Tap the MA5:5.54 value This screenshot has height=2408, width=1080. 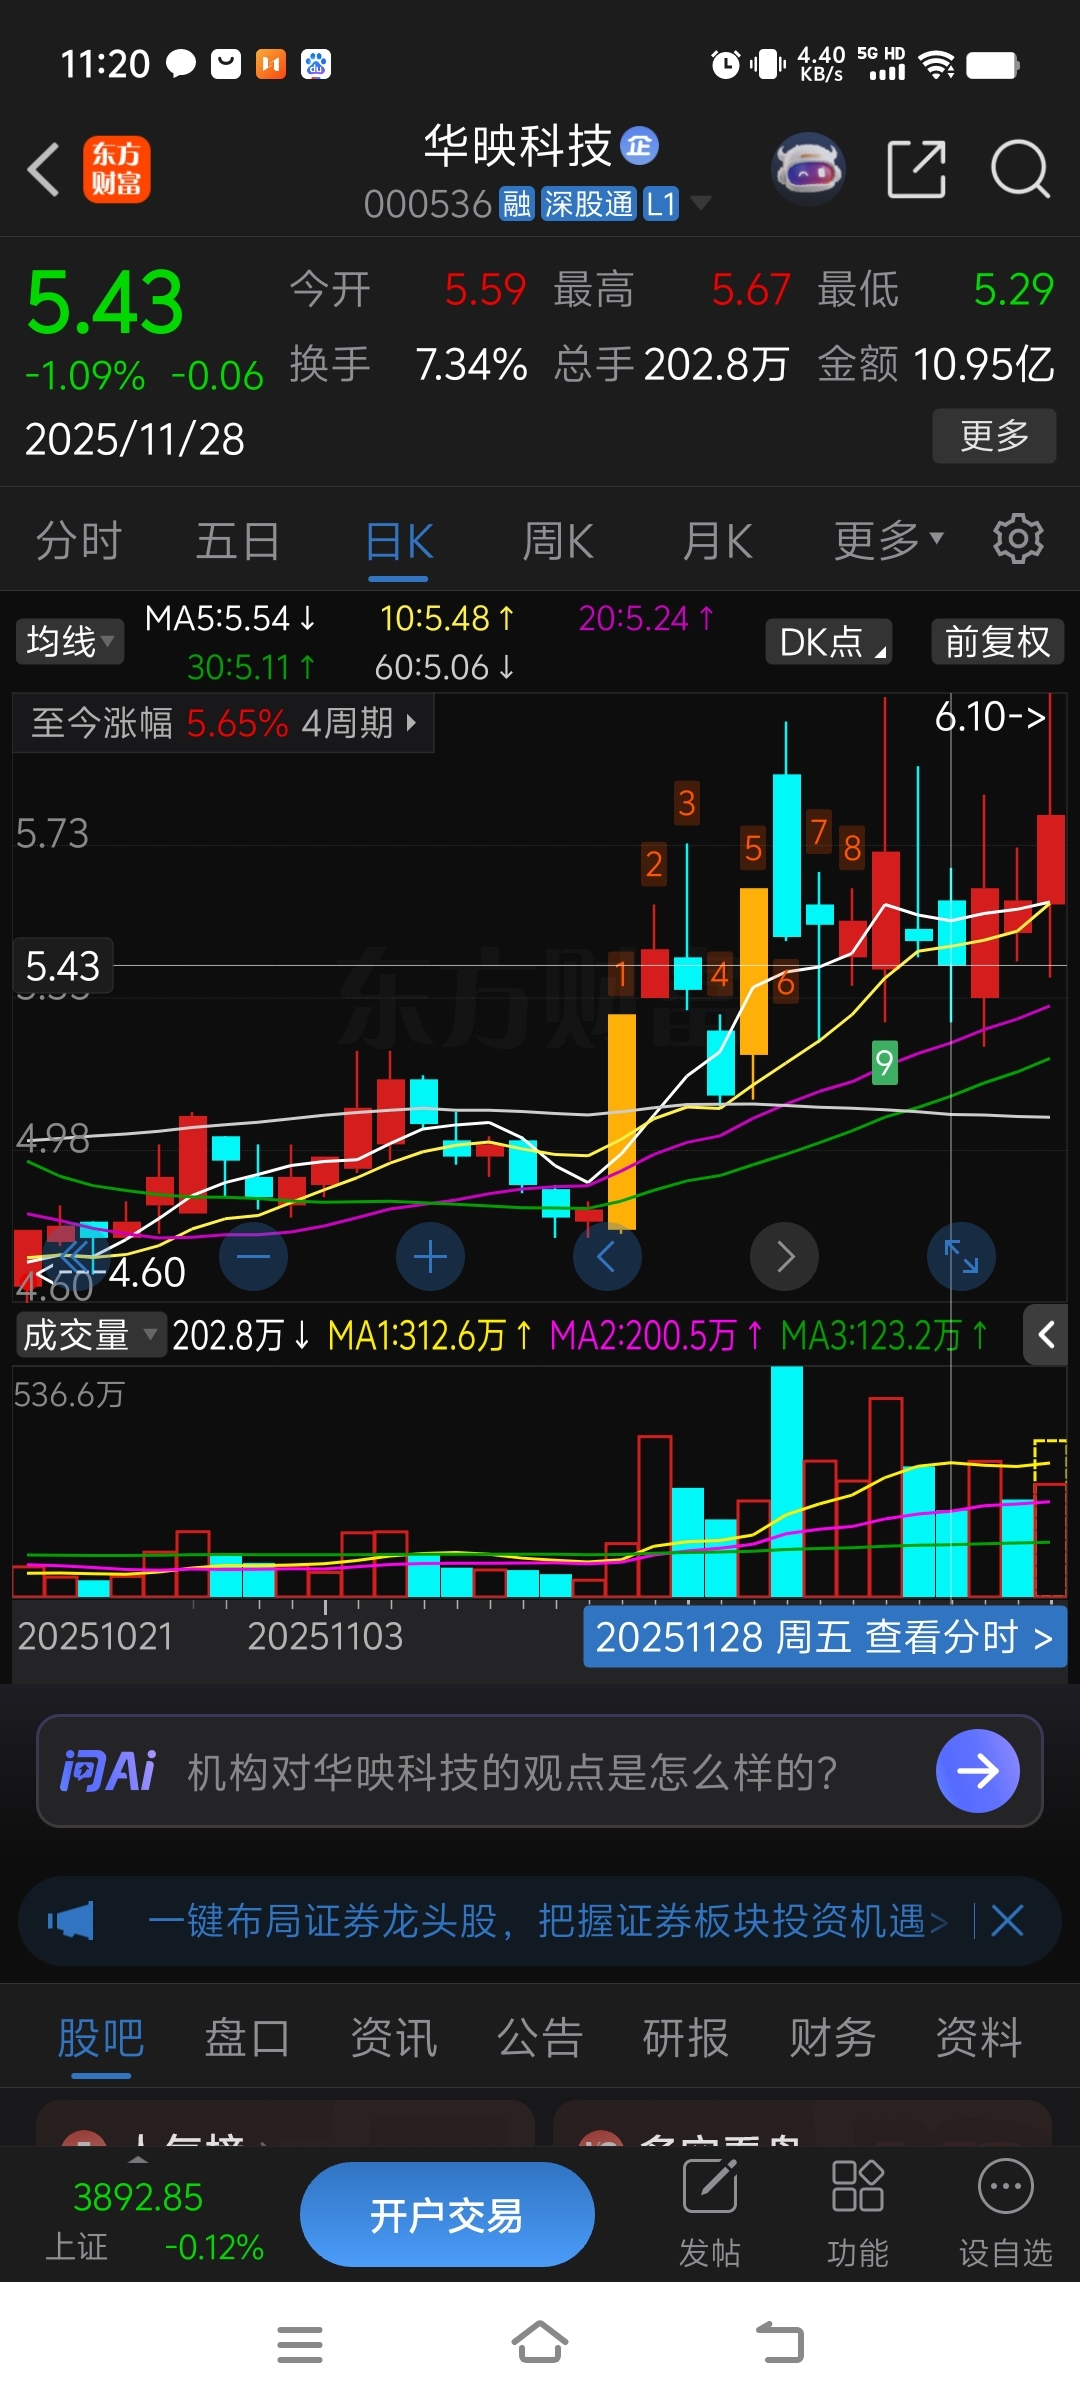(x=230, y=618)
